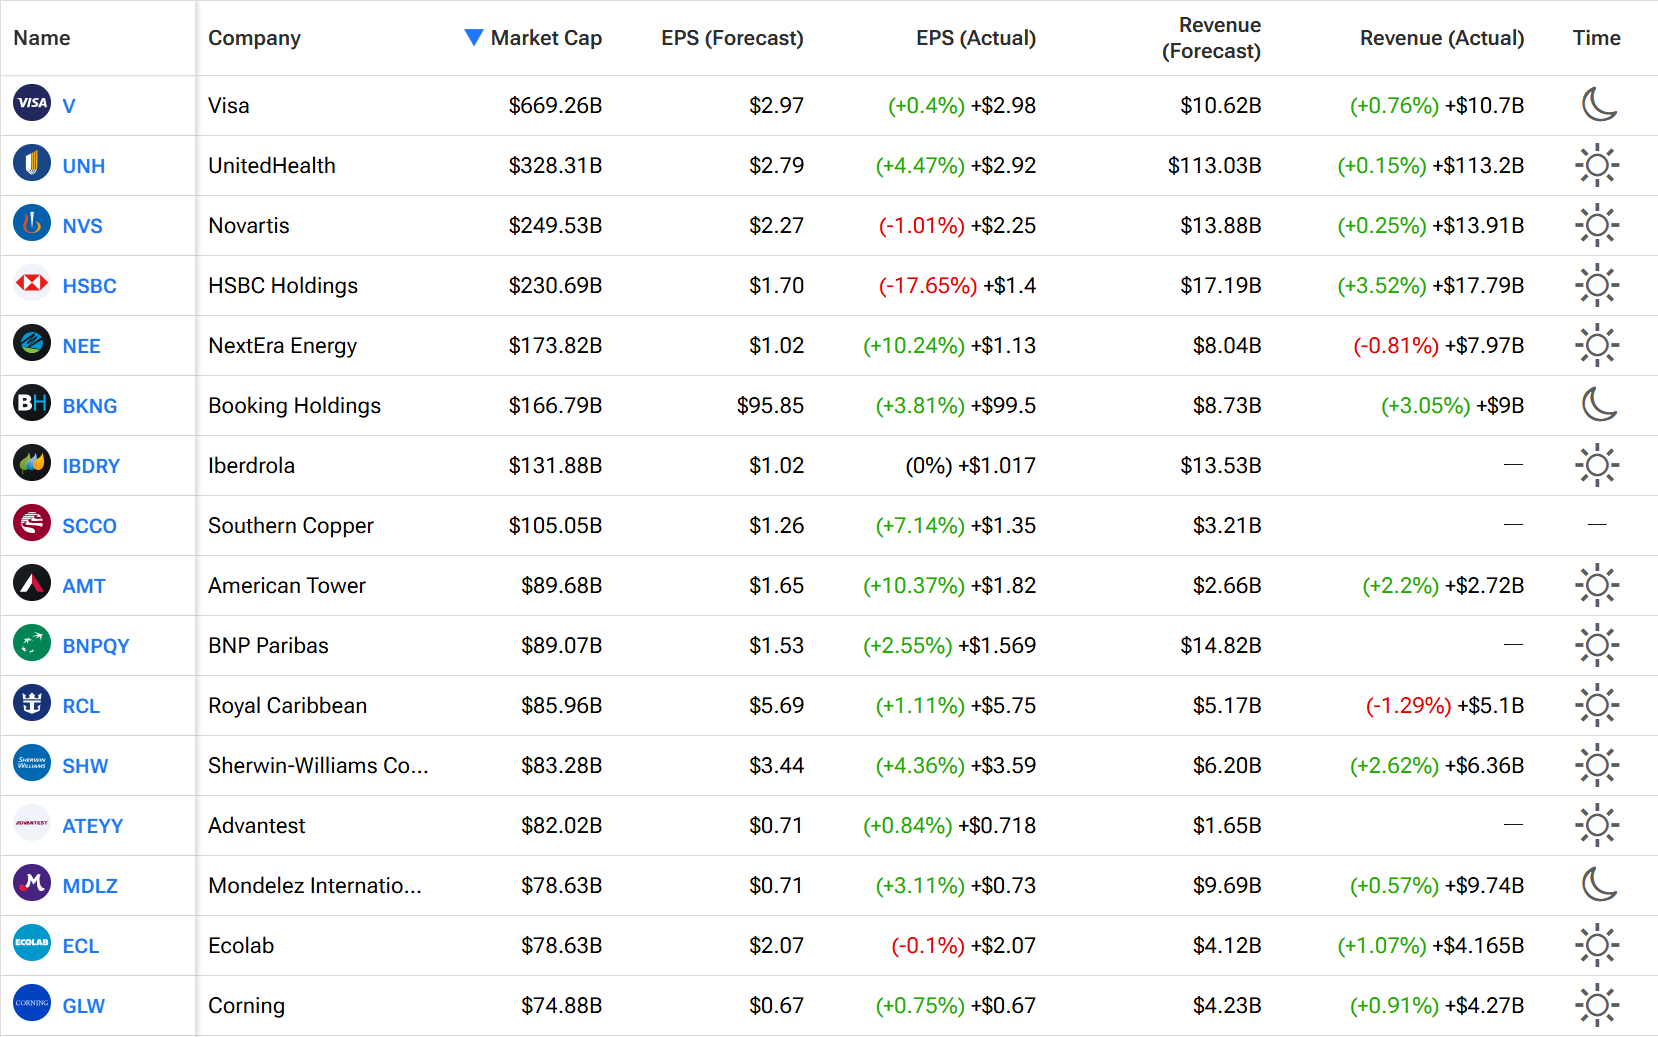Click the sun time icon for Corning

pyautogui.click(x=1597, y=1005)
